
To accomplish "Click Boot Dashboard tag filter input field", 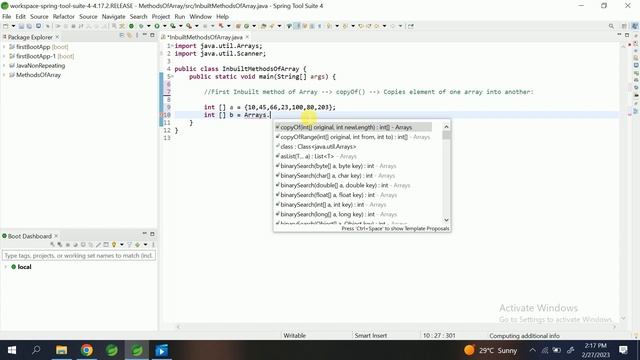I will click(78, 256).
